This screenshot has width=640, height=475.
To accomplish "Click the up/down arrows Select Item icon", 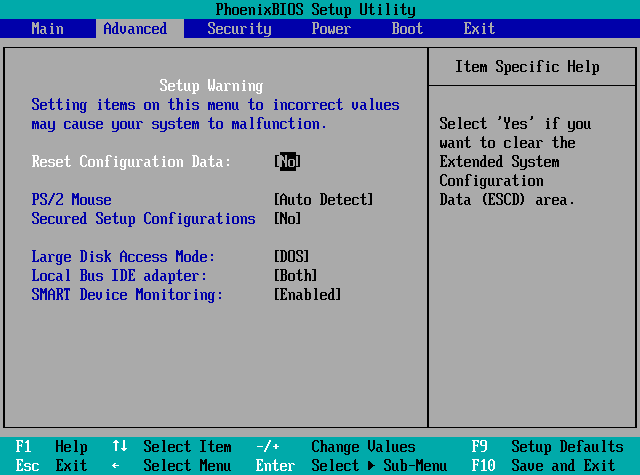I will click(120, 446).
